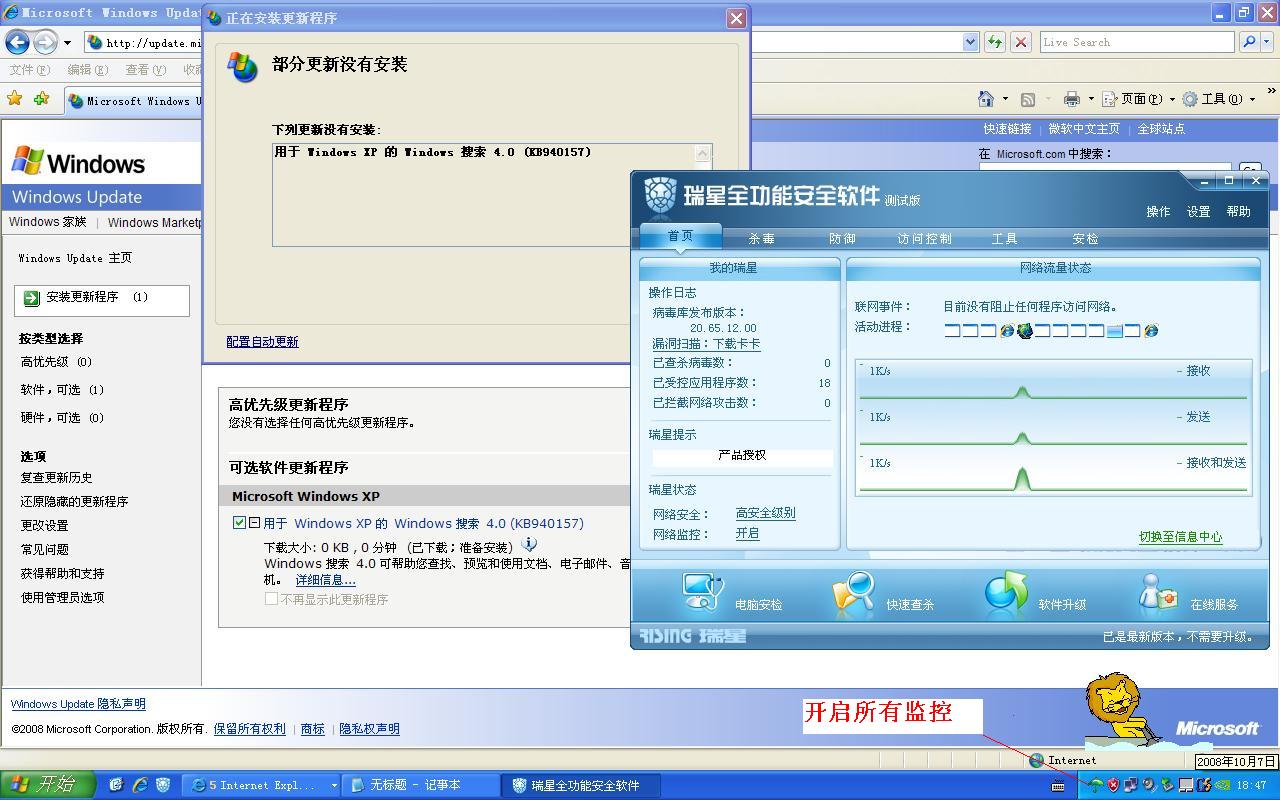
Task: Tick the 不再显示此更新程序 checkbox
Action: point(271,598)
